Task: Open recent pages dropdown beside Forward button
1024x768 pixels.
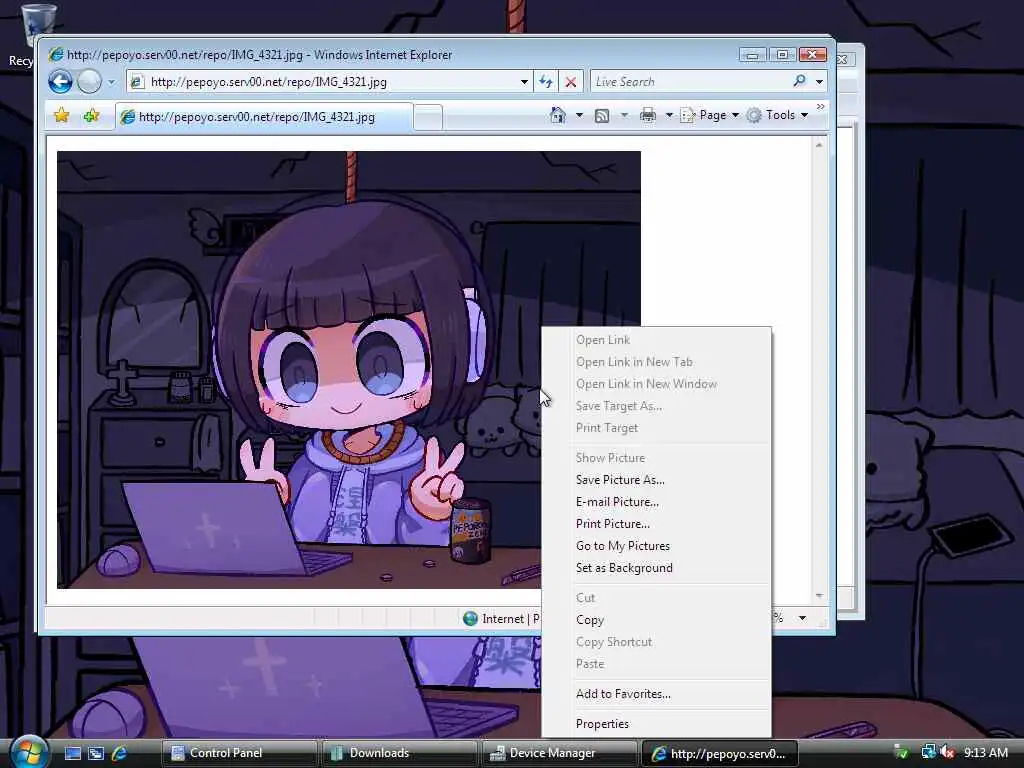Action: 111,82
